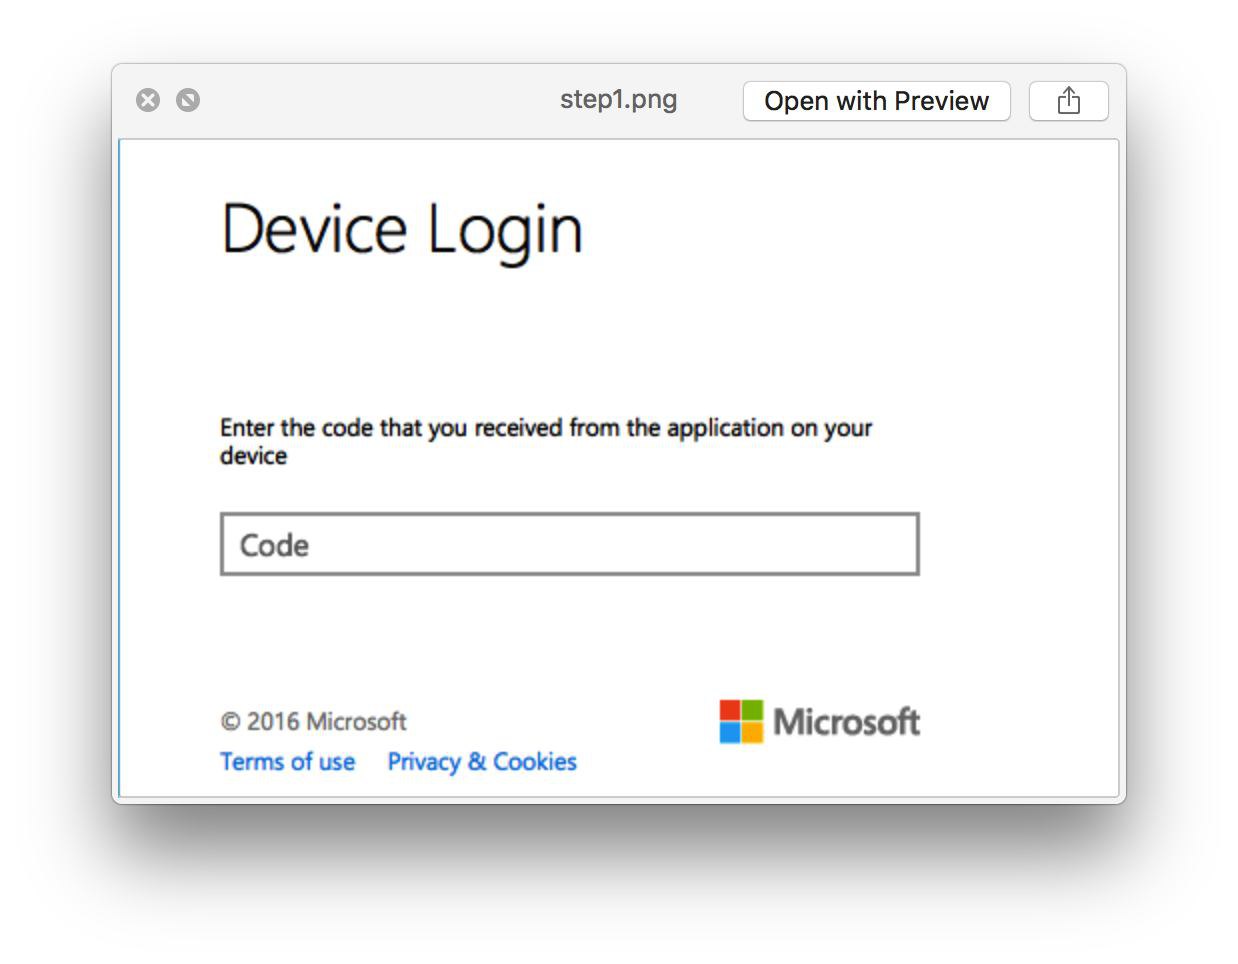
Task: Click the full screen icon in title bar
Action: click(x=188, y=100)
